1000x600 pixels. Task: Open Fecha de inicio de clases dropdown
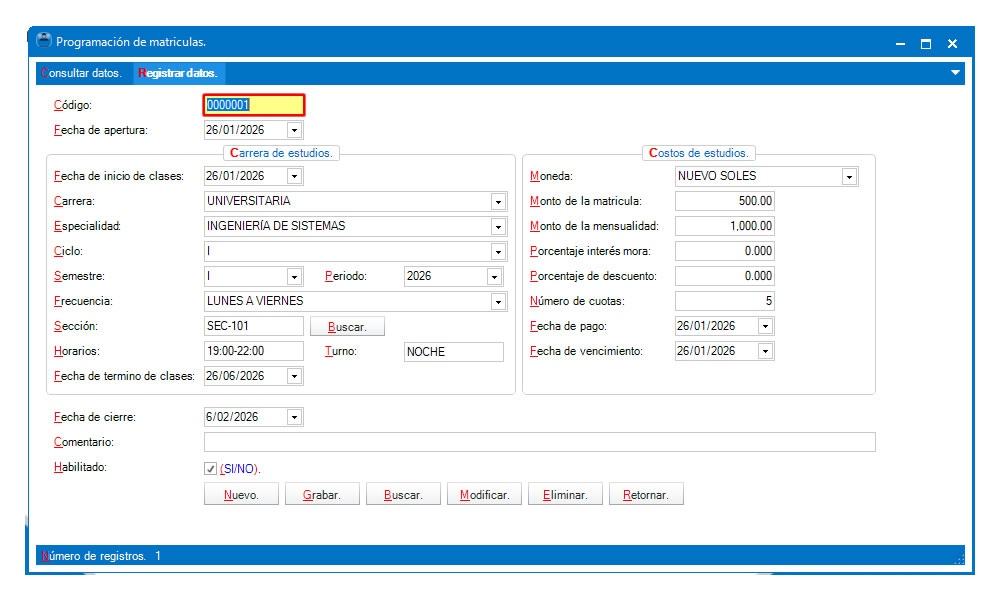tap(294, 176)
